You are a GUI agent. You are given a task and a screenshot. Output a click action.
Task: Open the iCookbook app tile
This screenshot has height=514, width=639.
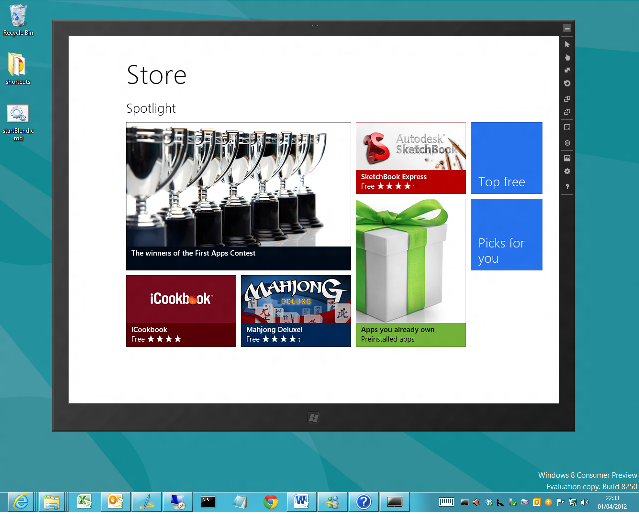coord(181,311)
